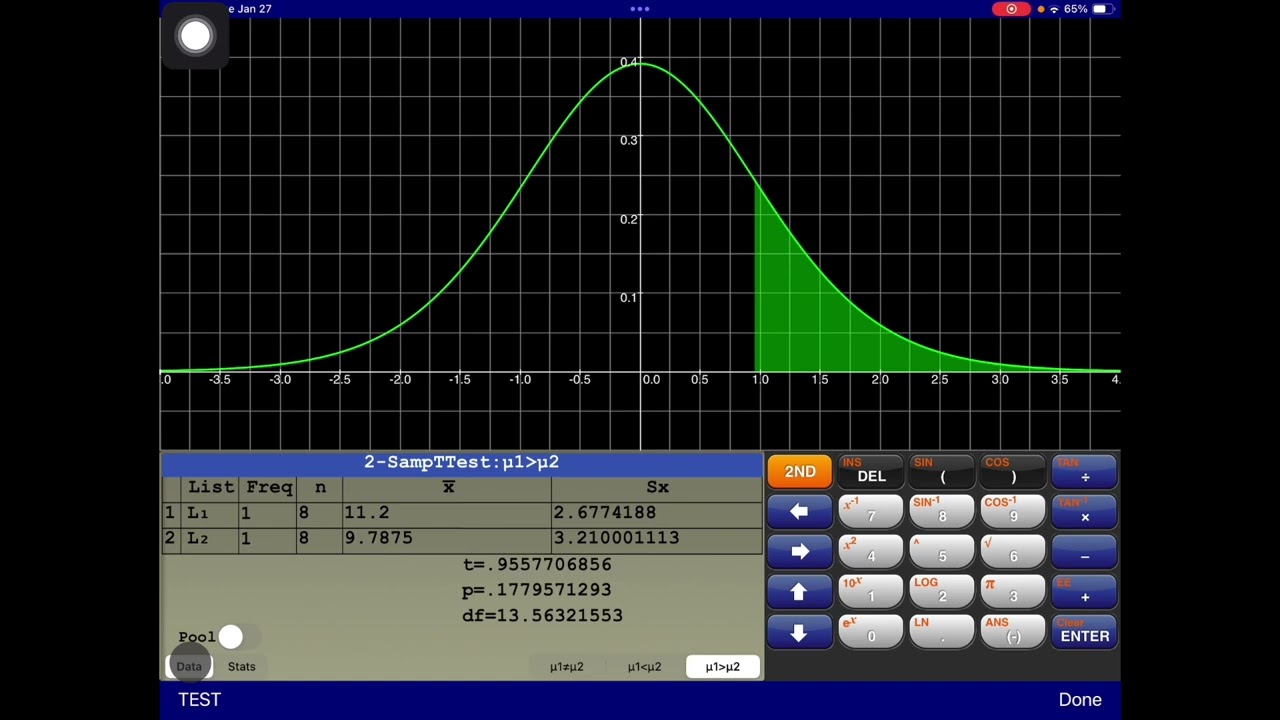Image resolution: width=1280 pixels, height=720 pixels.
Task: Tap the x̄ column header
Action: [448, 487]
